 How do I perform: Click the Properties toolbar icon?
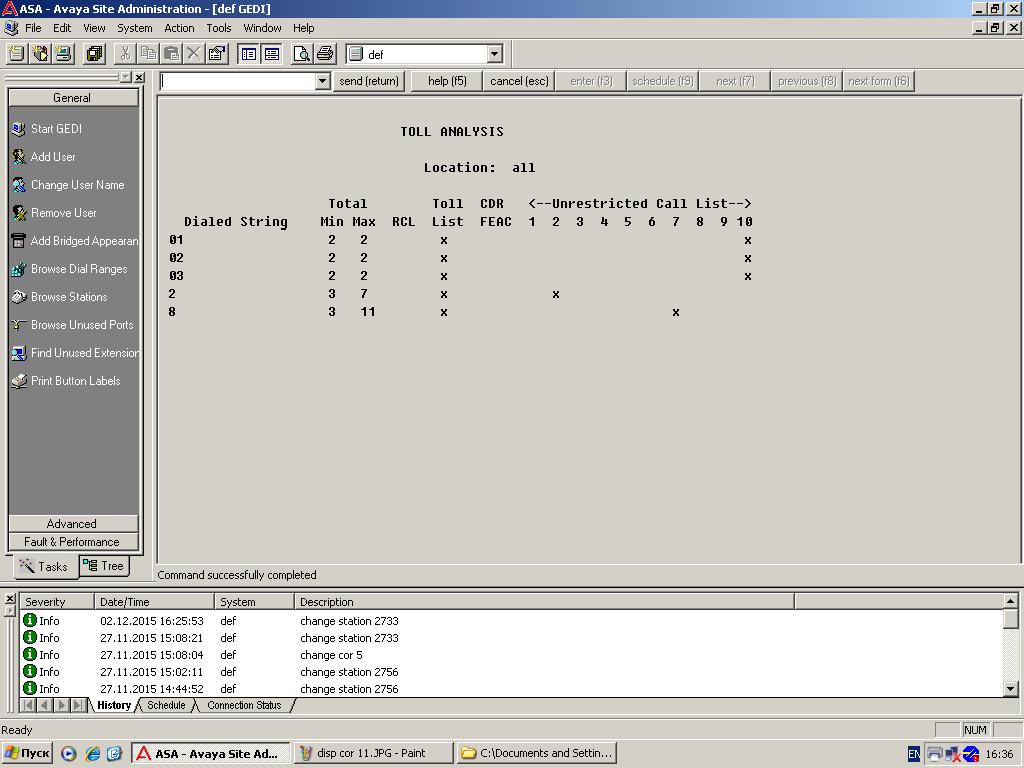tap(216, 54)
